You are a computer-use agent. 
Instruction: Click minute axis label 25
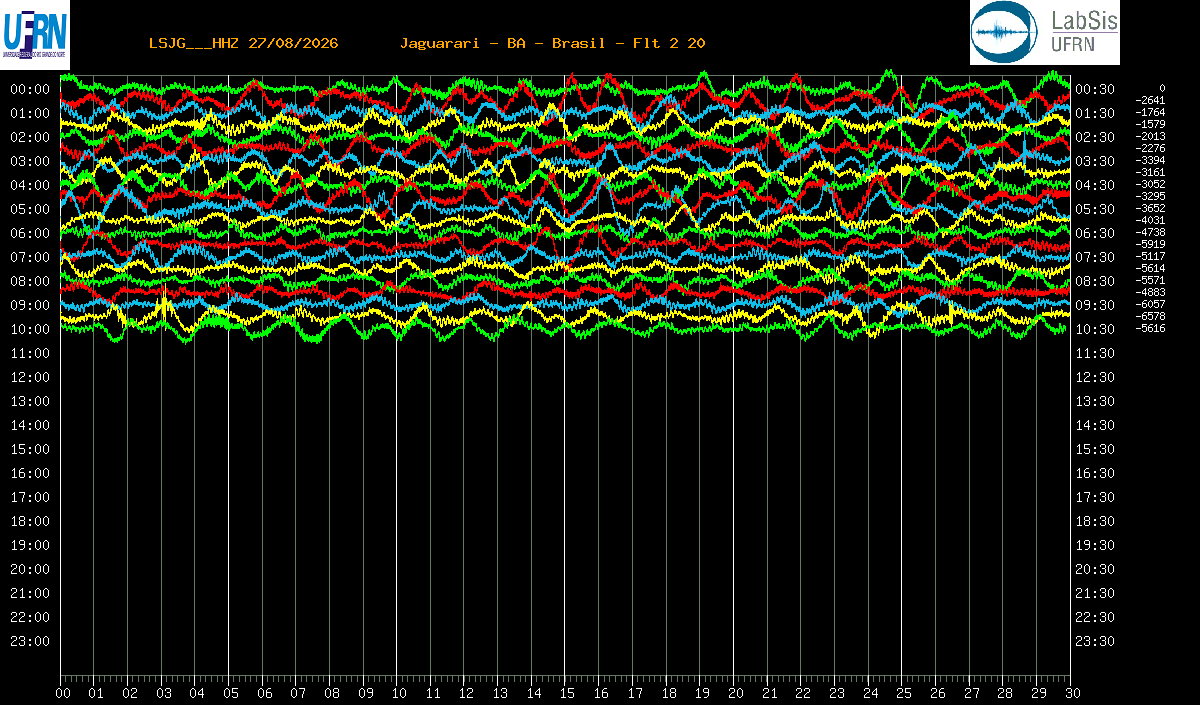(x=903, y=693)
